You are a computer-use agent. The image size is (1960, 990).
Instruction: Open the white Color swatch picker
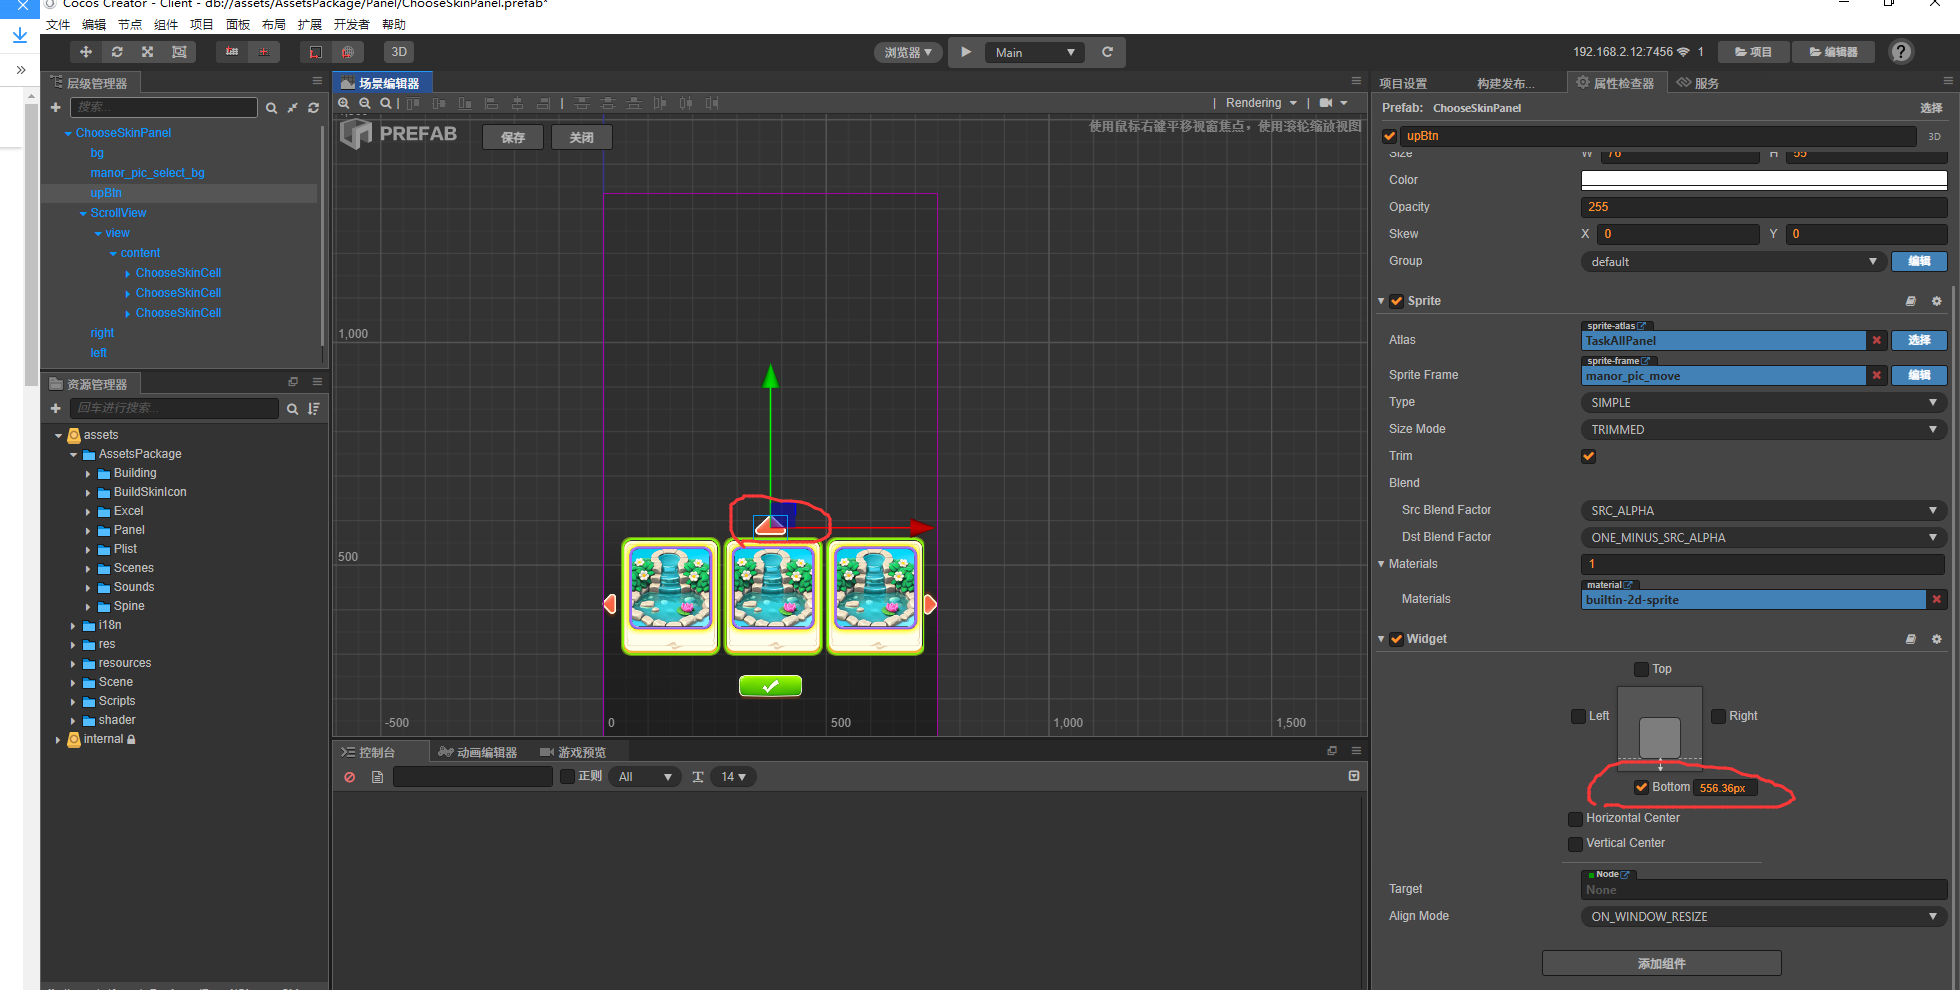pyautogui.click(x=1763, y=180)
